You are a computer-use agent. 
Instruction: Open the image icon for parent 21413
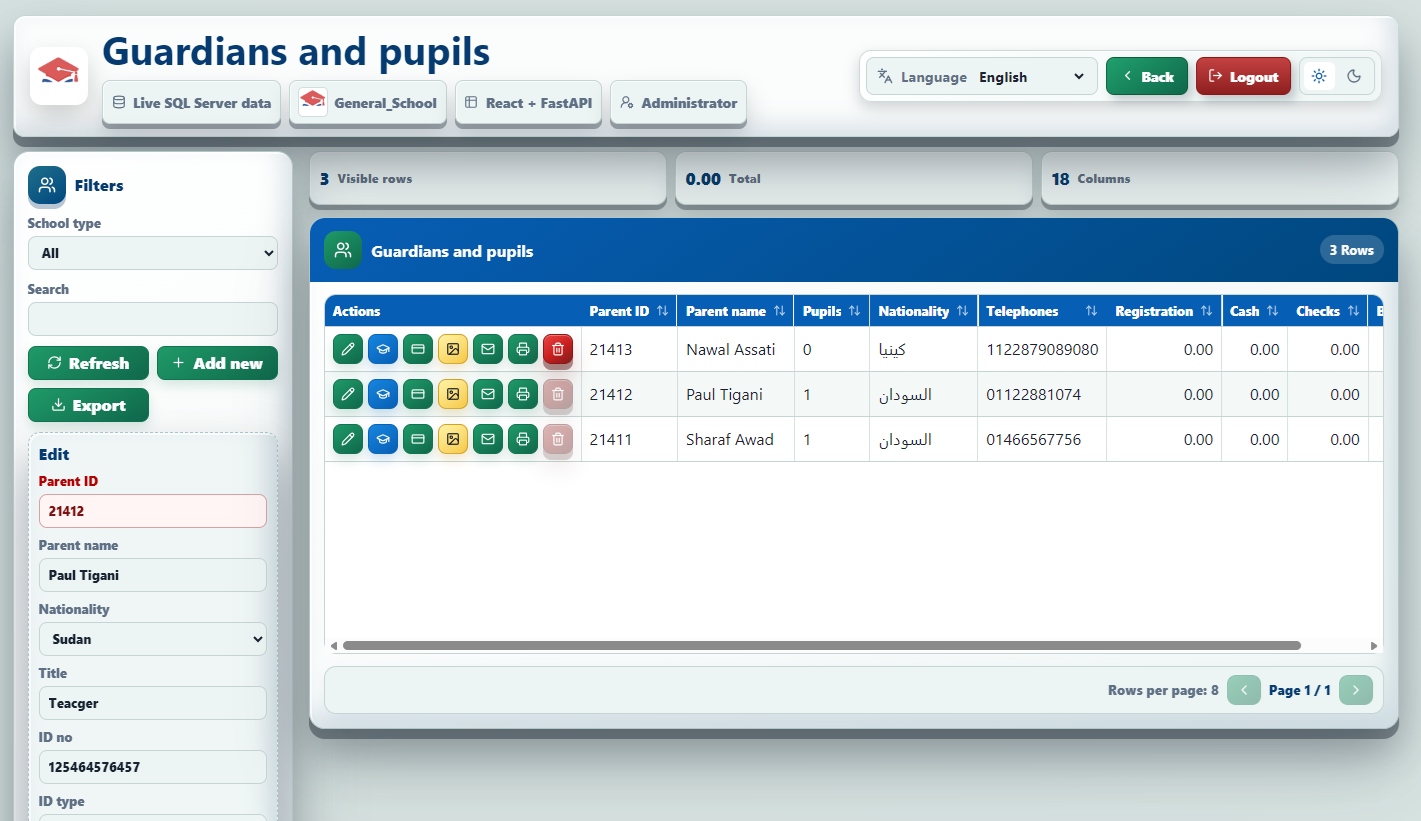453,349
